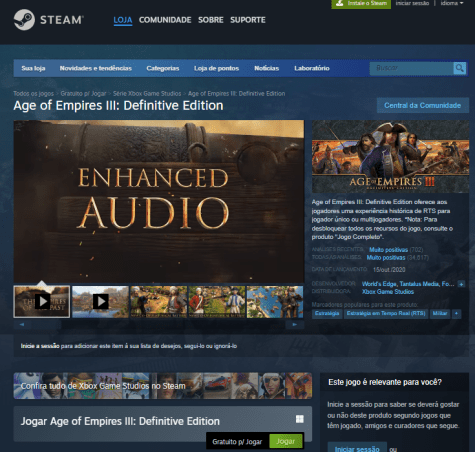Click recent reviews Muito positivas link
Screen dimensions: 475x452
coord(388,250)
